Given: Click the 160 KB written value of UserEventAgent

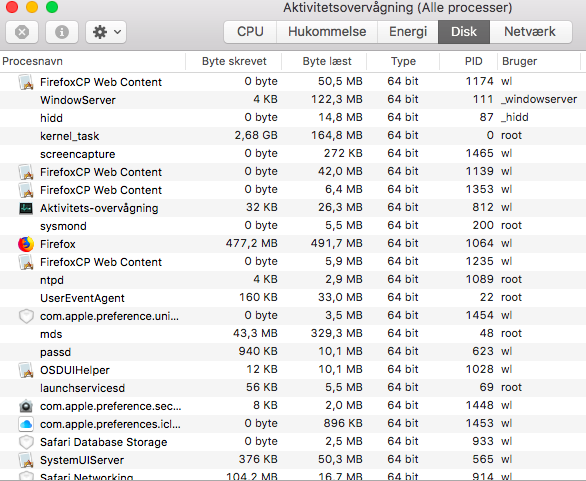Looking at the screenshot, I should point(258,297).
